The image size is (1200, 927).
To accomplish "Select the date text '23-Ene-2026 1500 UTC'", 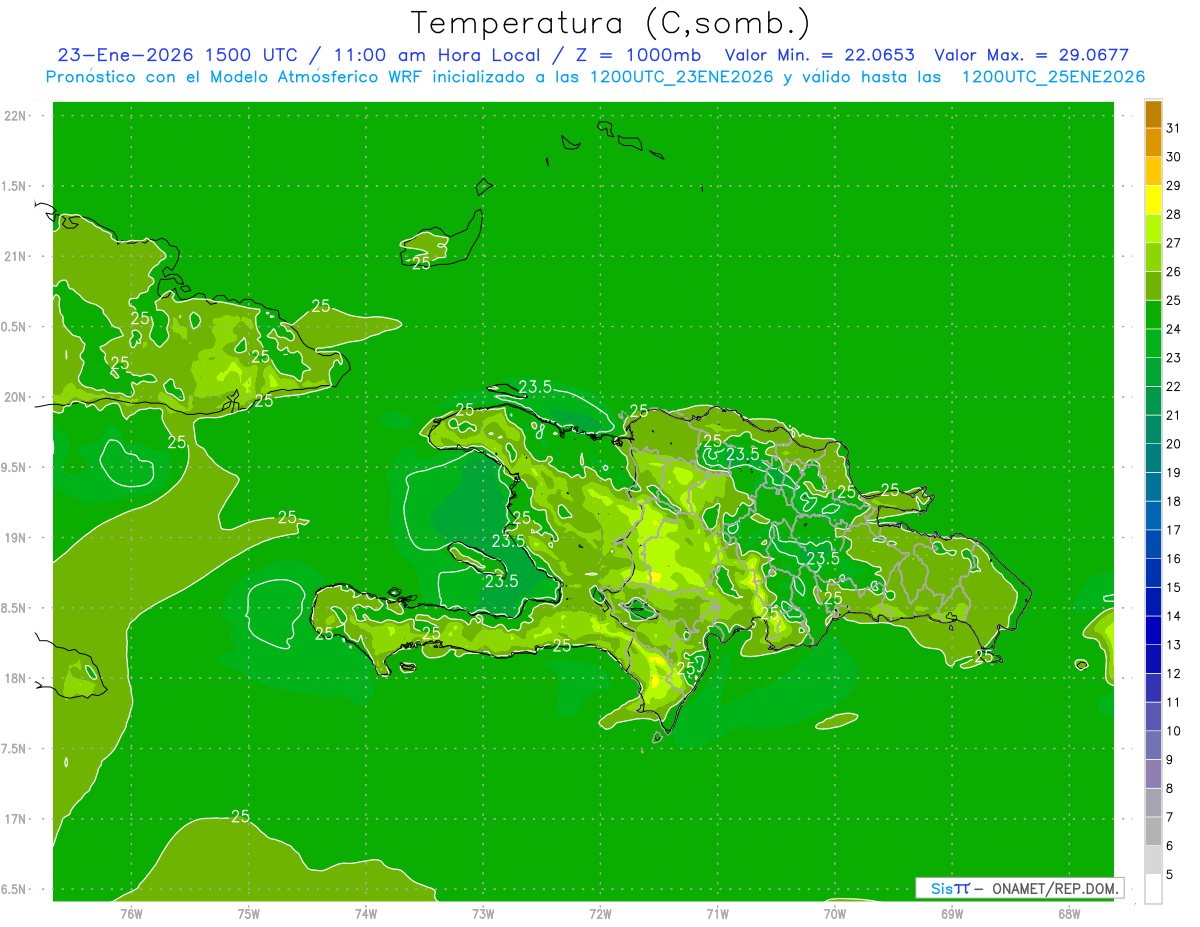I will tap(178, 55).
